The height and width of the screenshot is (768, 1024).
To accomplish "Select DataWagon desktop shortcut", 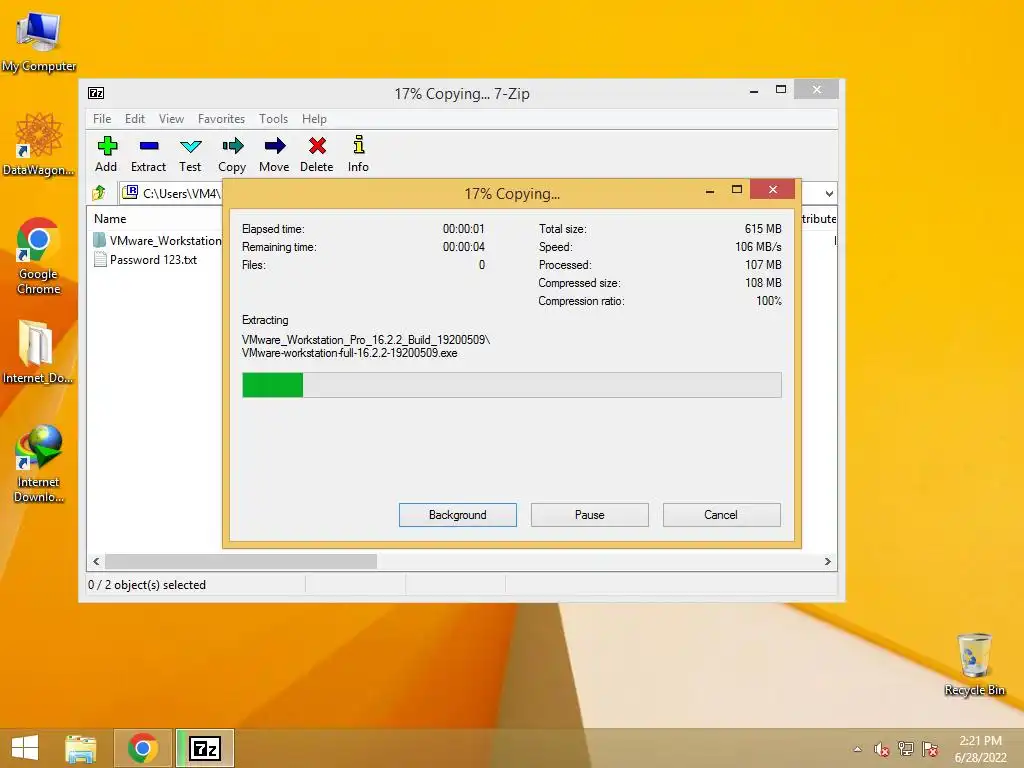I will click(x=39, y=145).
